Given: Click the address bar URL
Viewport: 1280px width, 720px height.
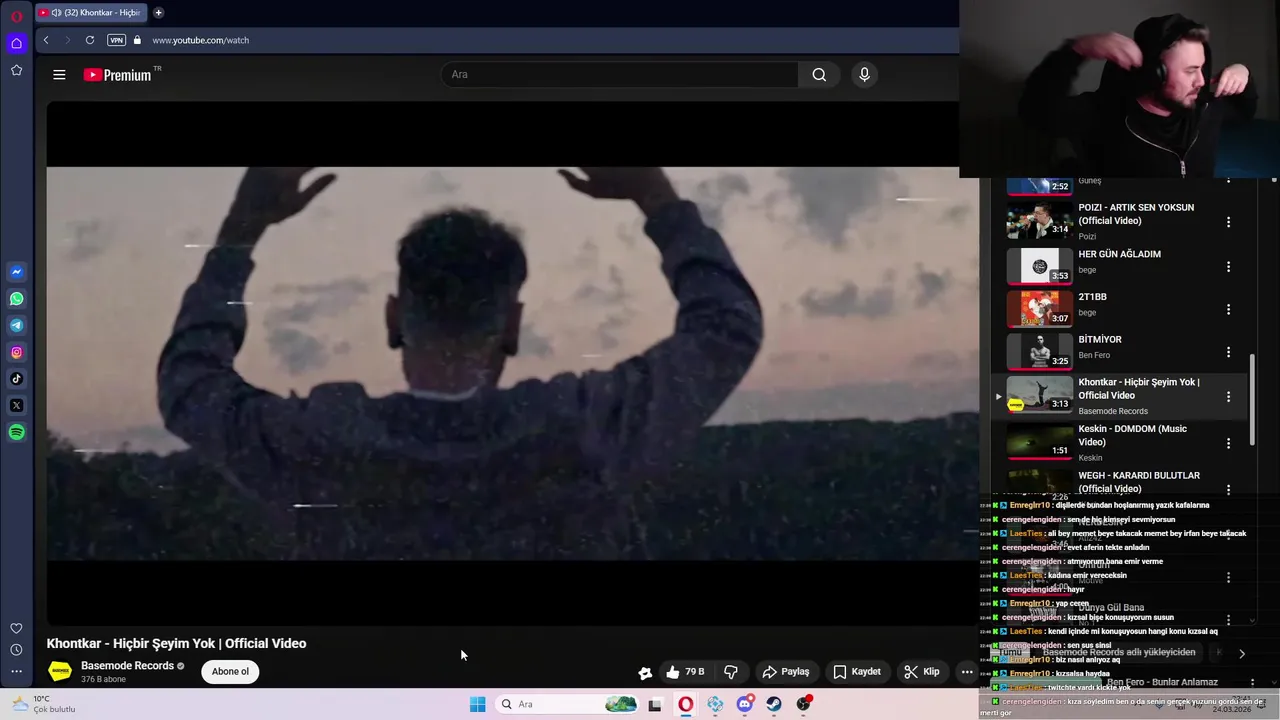Looking at the screenshot, I should 201,40.
